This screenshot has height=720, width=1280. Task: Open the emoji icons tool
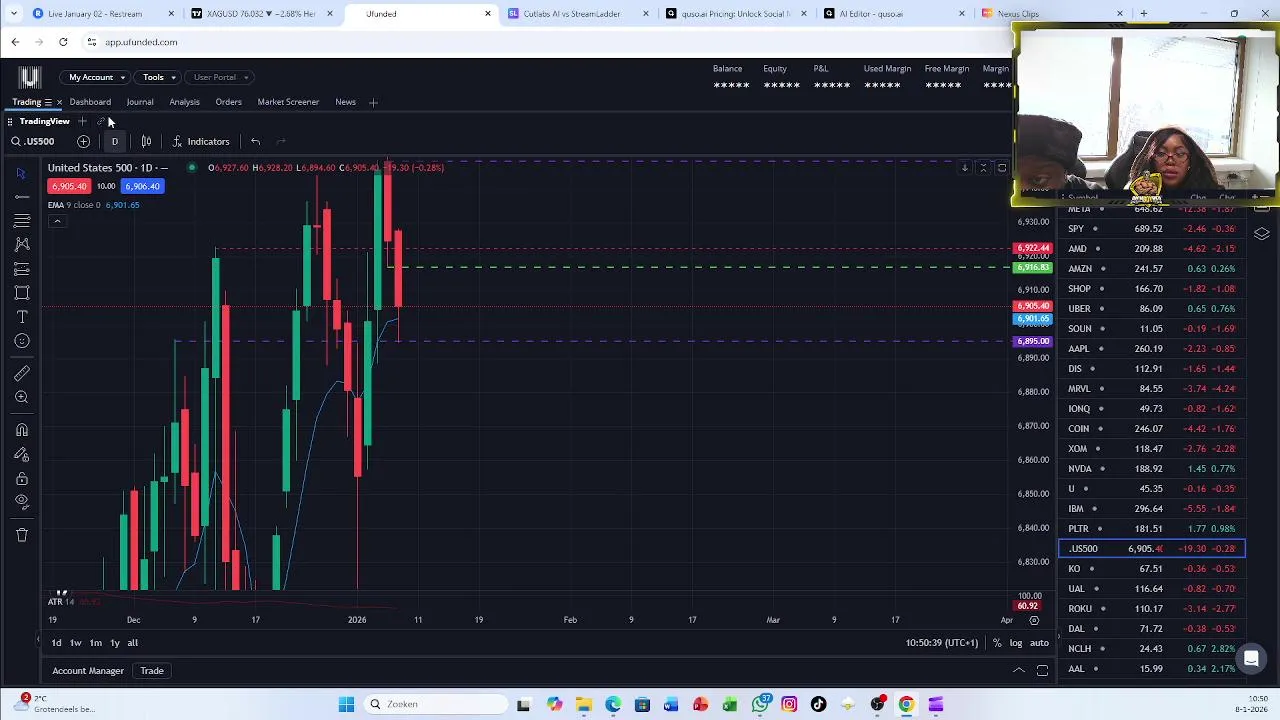21,341
